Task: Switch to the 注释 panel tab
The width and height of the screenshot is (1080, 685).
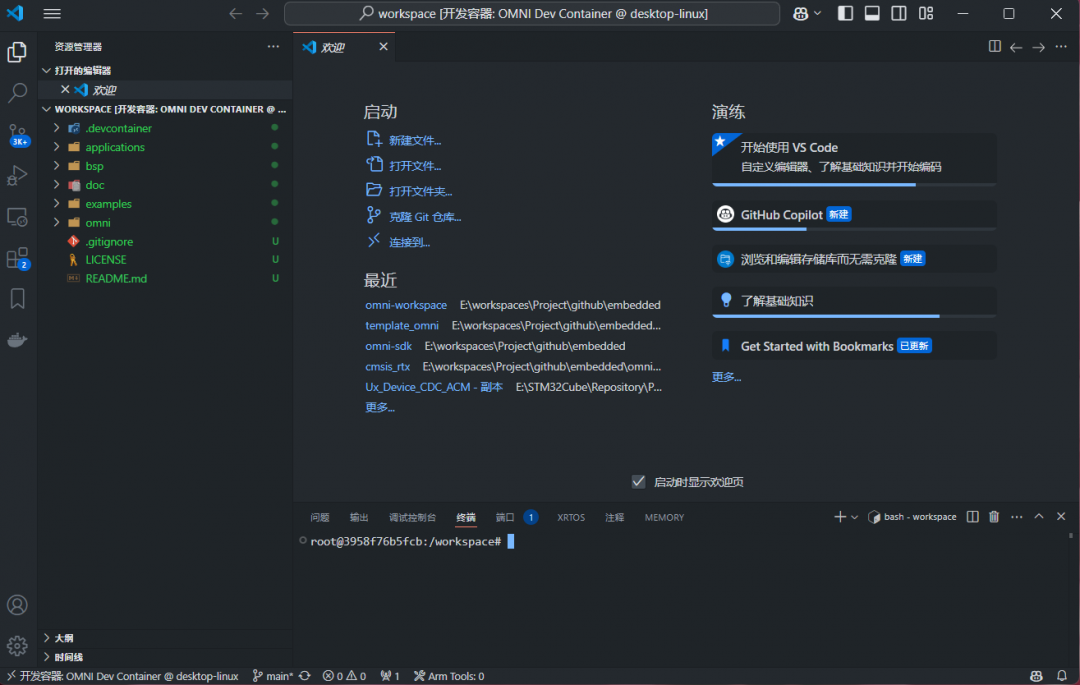Action: coord(614,518)
